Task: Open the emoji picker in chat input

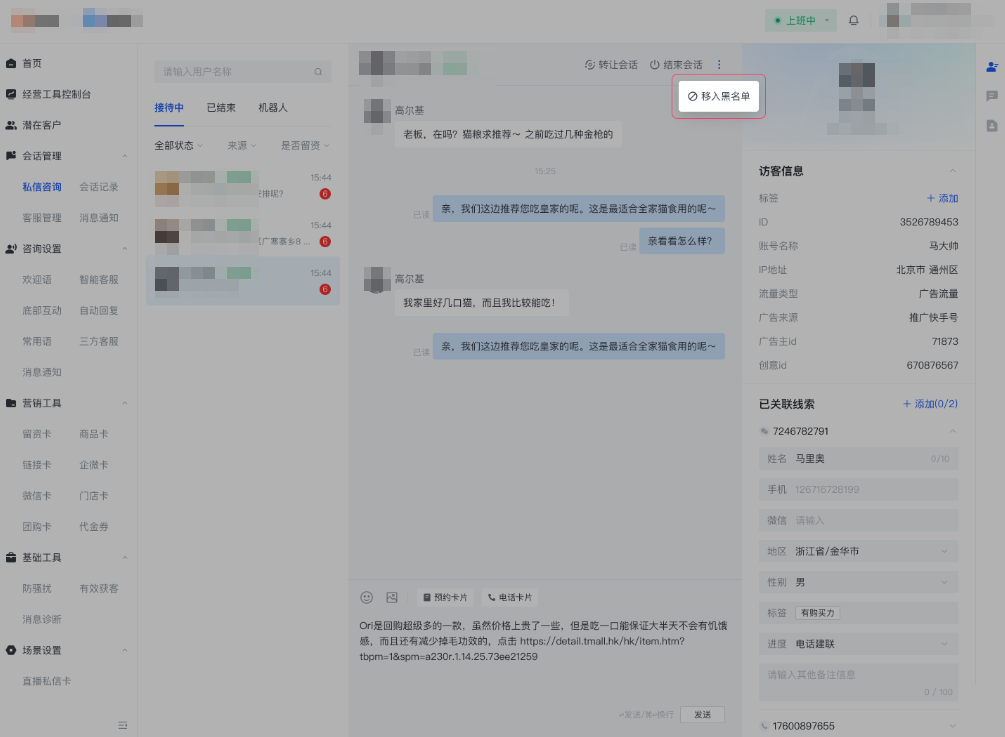Action: [366, 597]
